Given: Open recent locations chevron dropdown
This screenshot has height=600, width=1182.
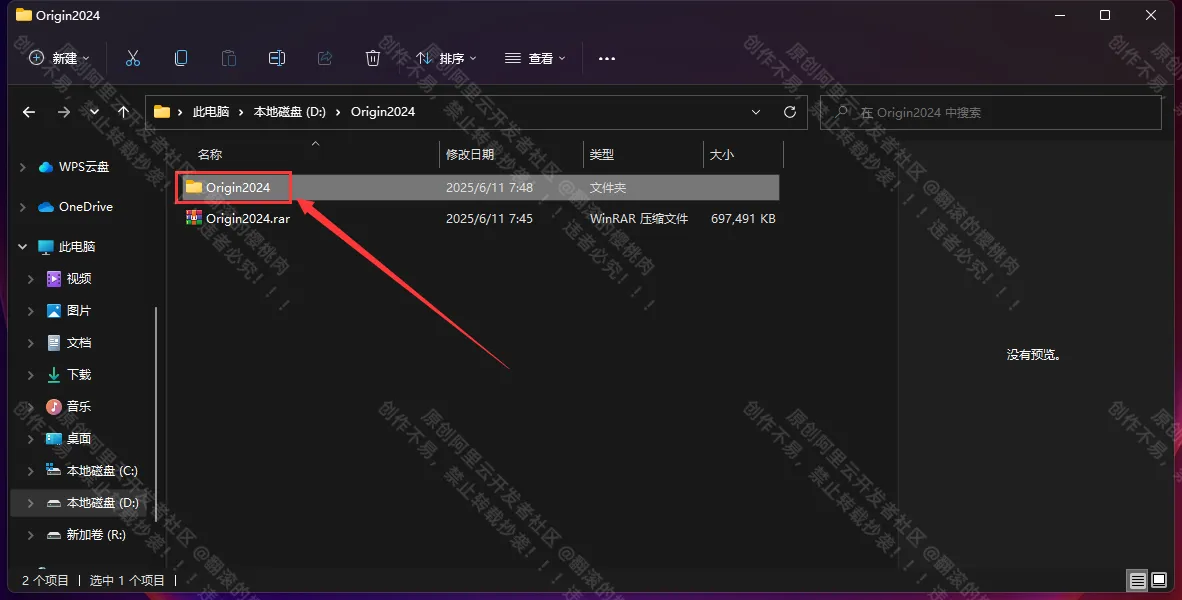Looking at the screenshot, I should point(94,112).
